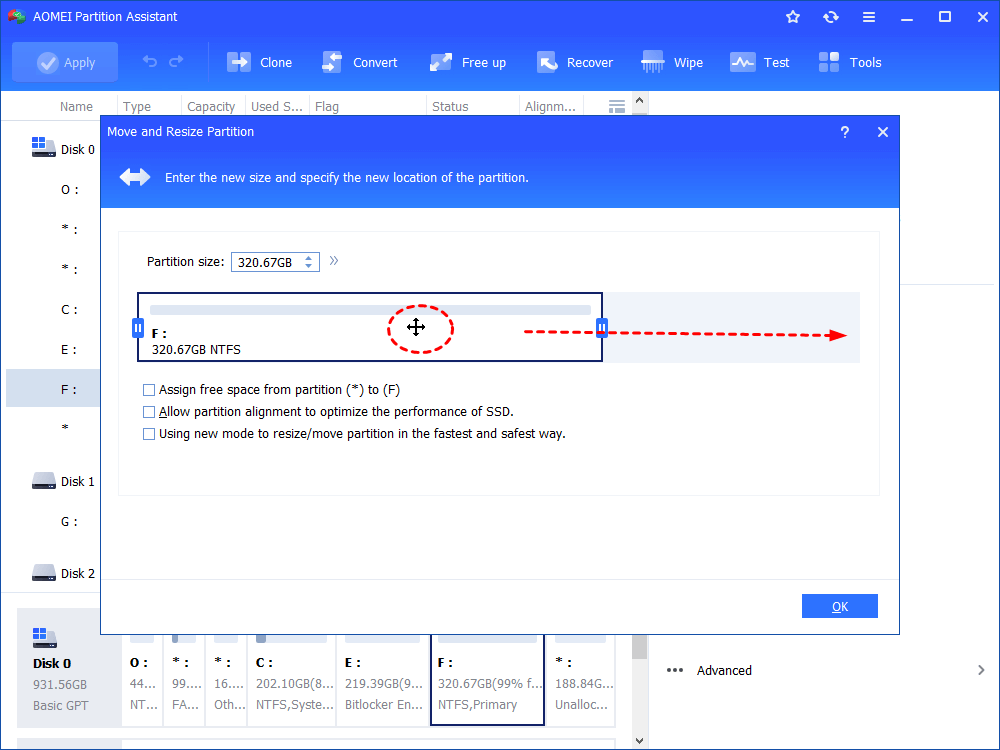
Task: Click the Partition size input field
Action: [x=266, y=262]
